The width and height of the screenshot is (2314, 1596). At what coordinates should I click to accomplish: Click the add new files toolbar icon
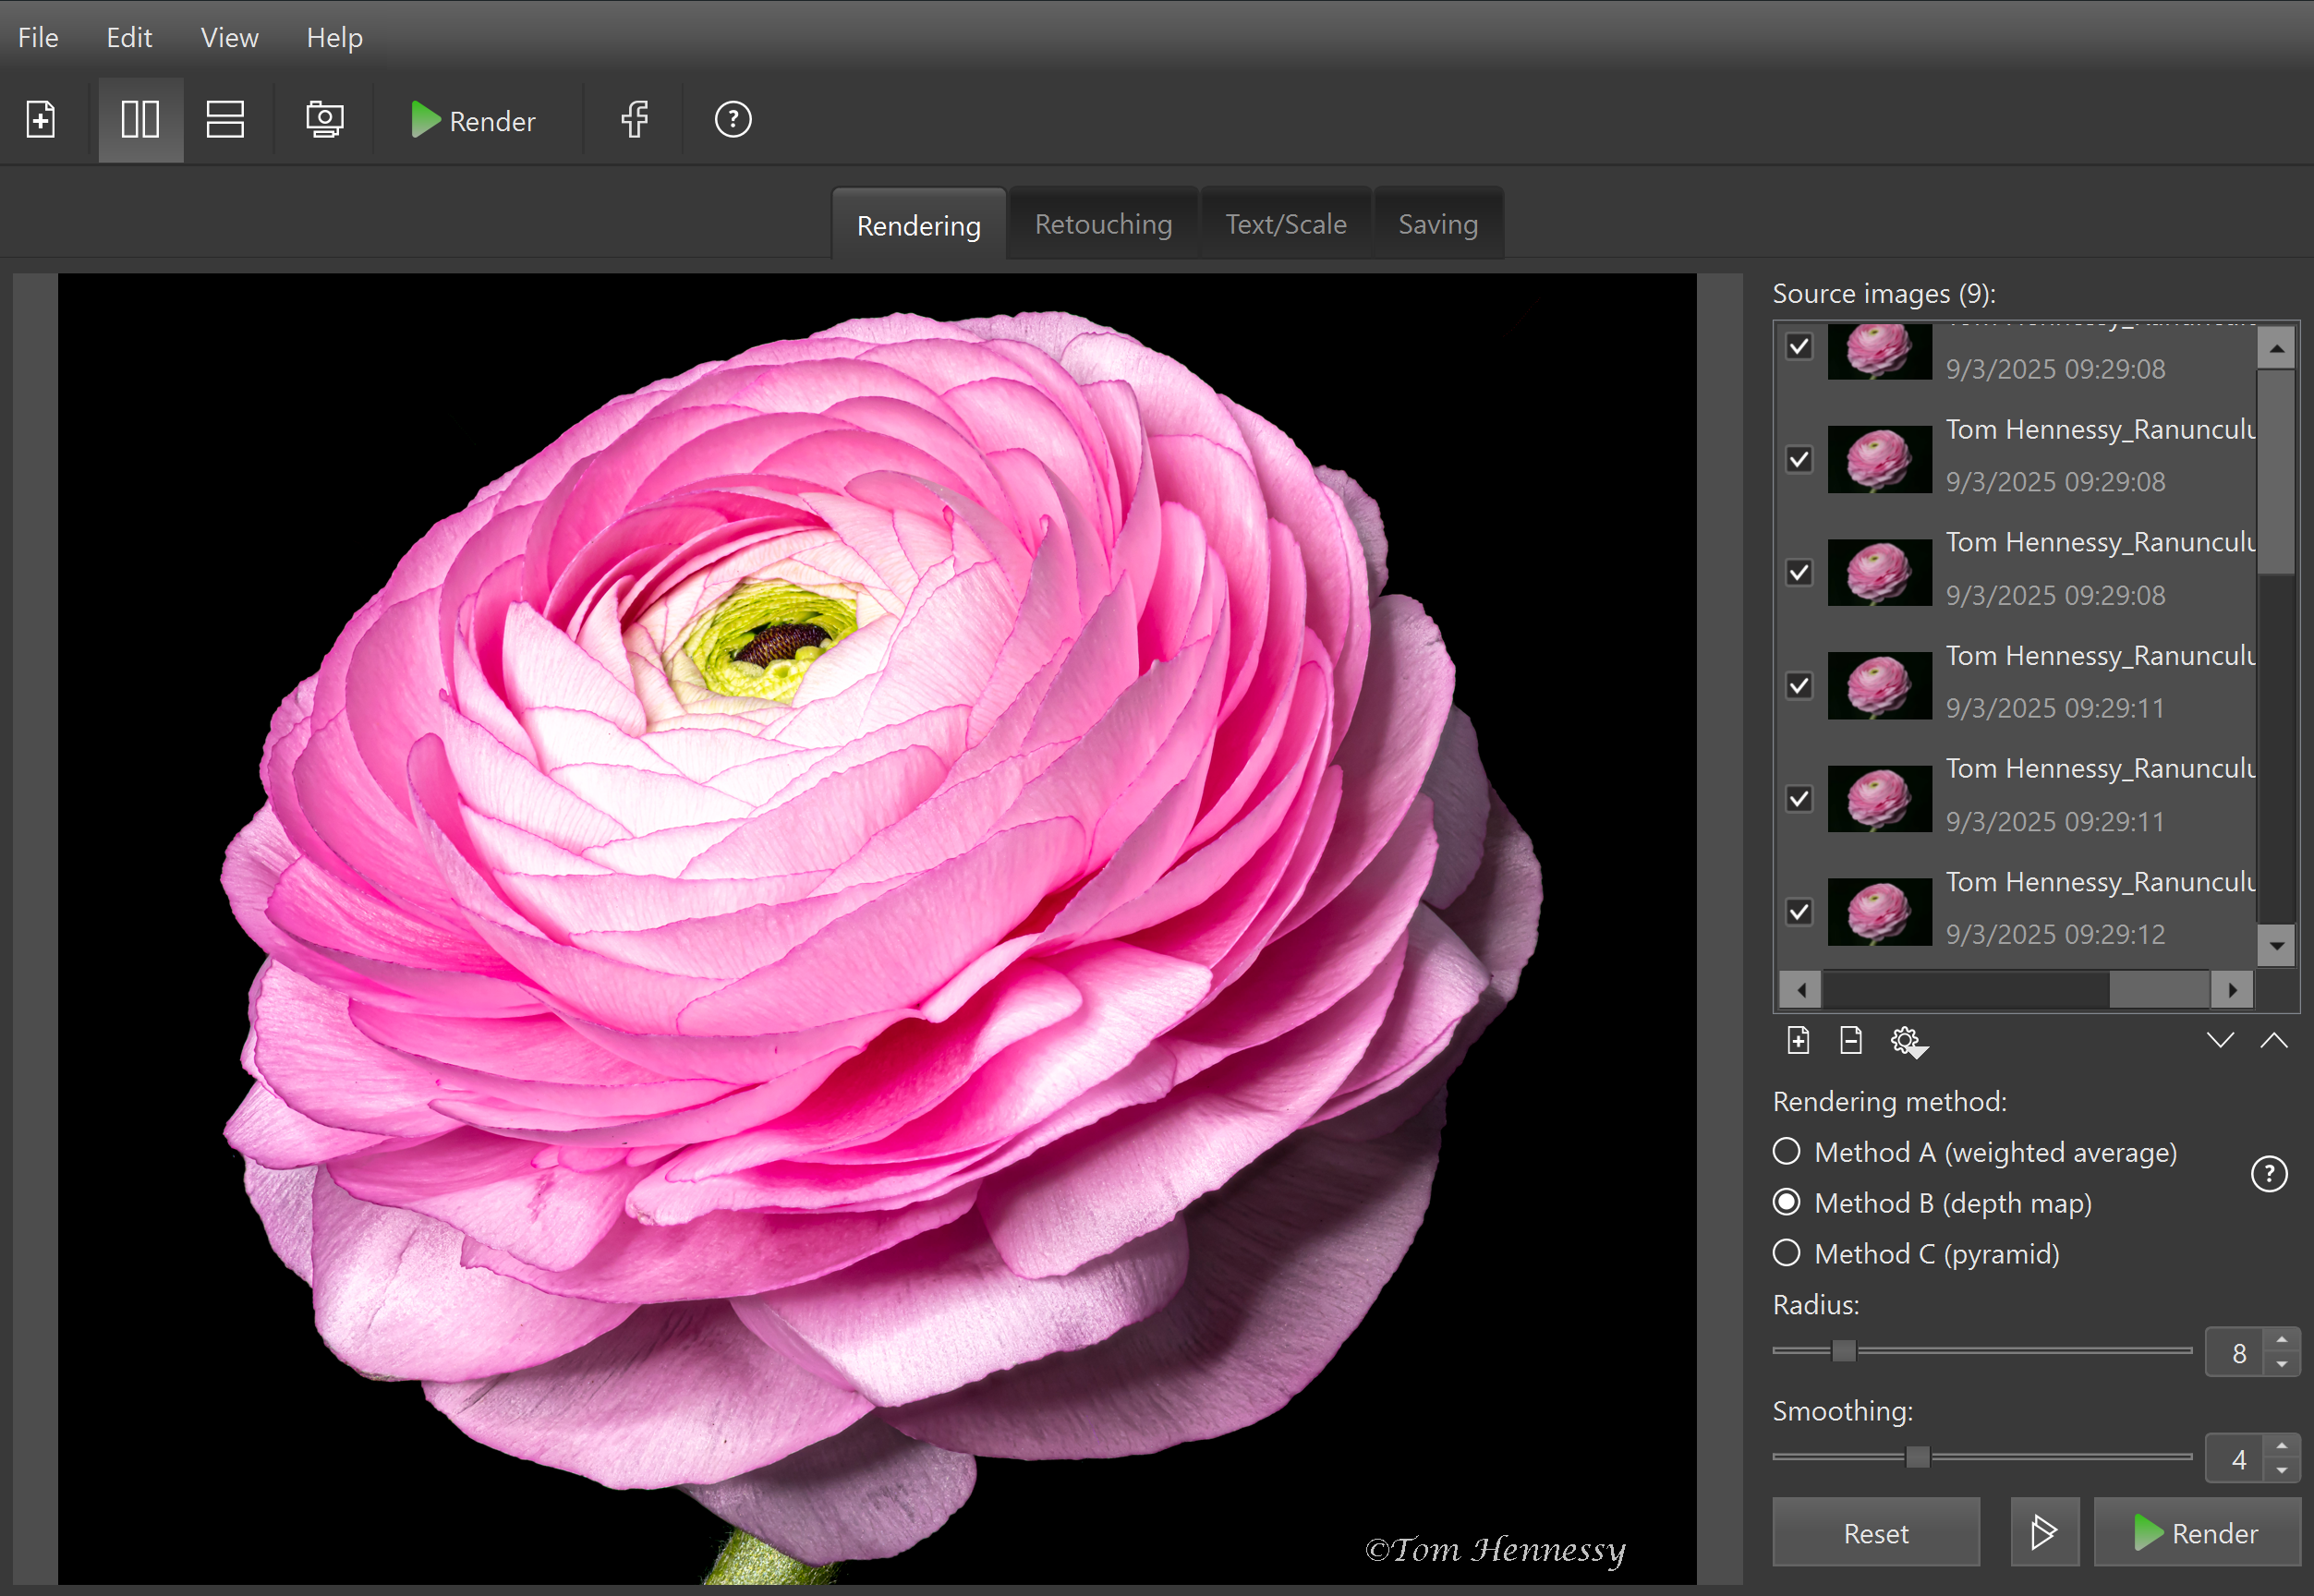41,120
